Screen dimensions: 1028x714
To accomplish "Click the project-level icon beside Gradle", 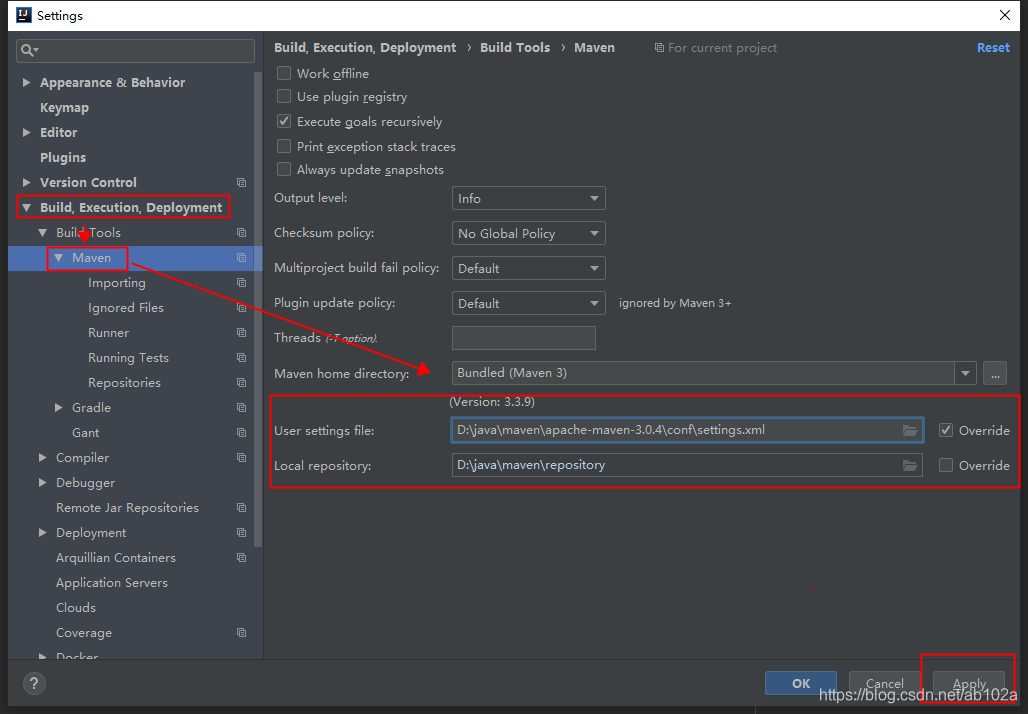I will [241, 407].
